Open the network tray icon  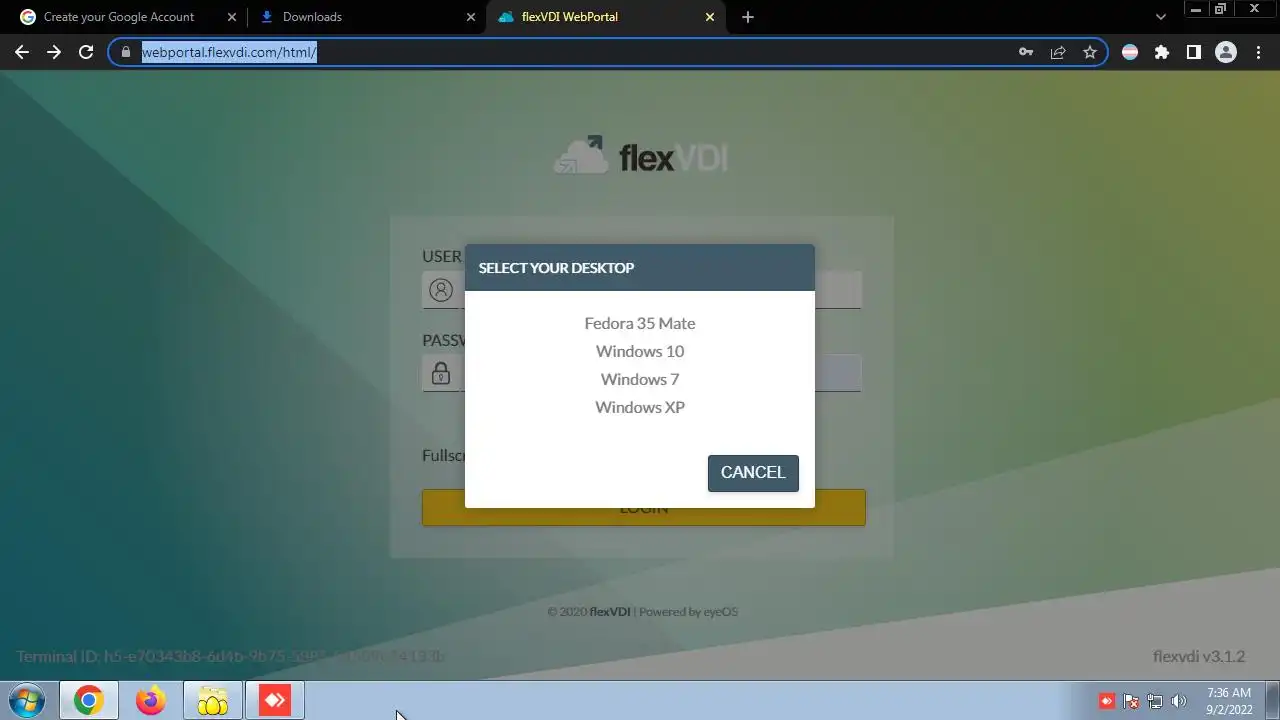(1155, 701)
